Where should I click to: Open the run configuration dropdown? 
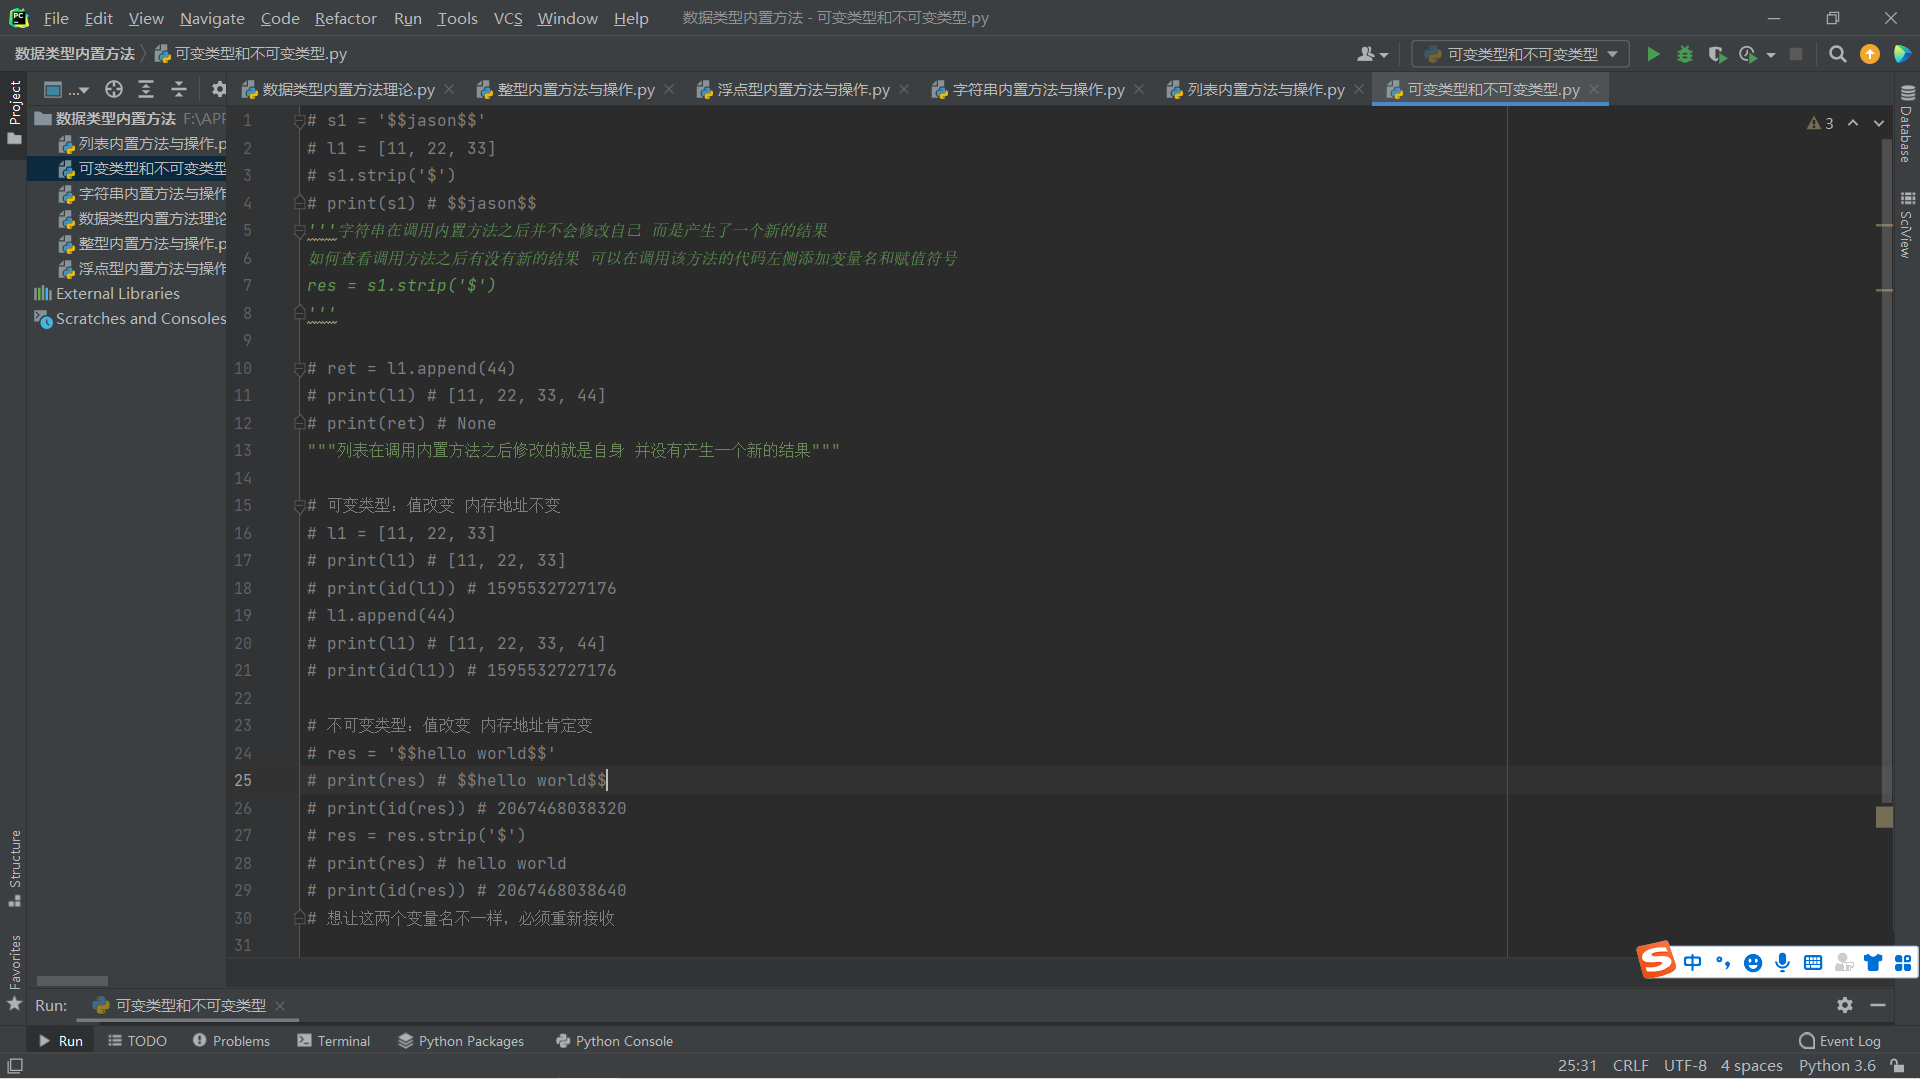click(1520, 54)
